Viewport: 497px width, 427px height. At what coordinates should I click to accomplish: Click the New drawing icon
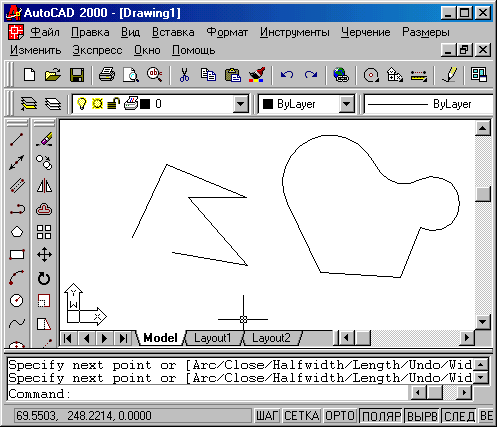pos(30,75)
